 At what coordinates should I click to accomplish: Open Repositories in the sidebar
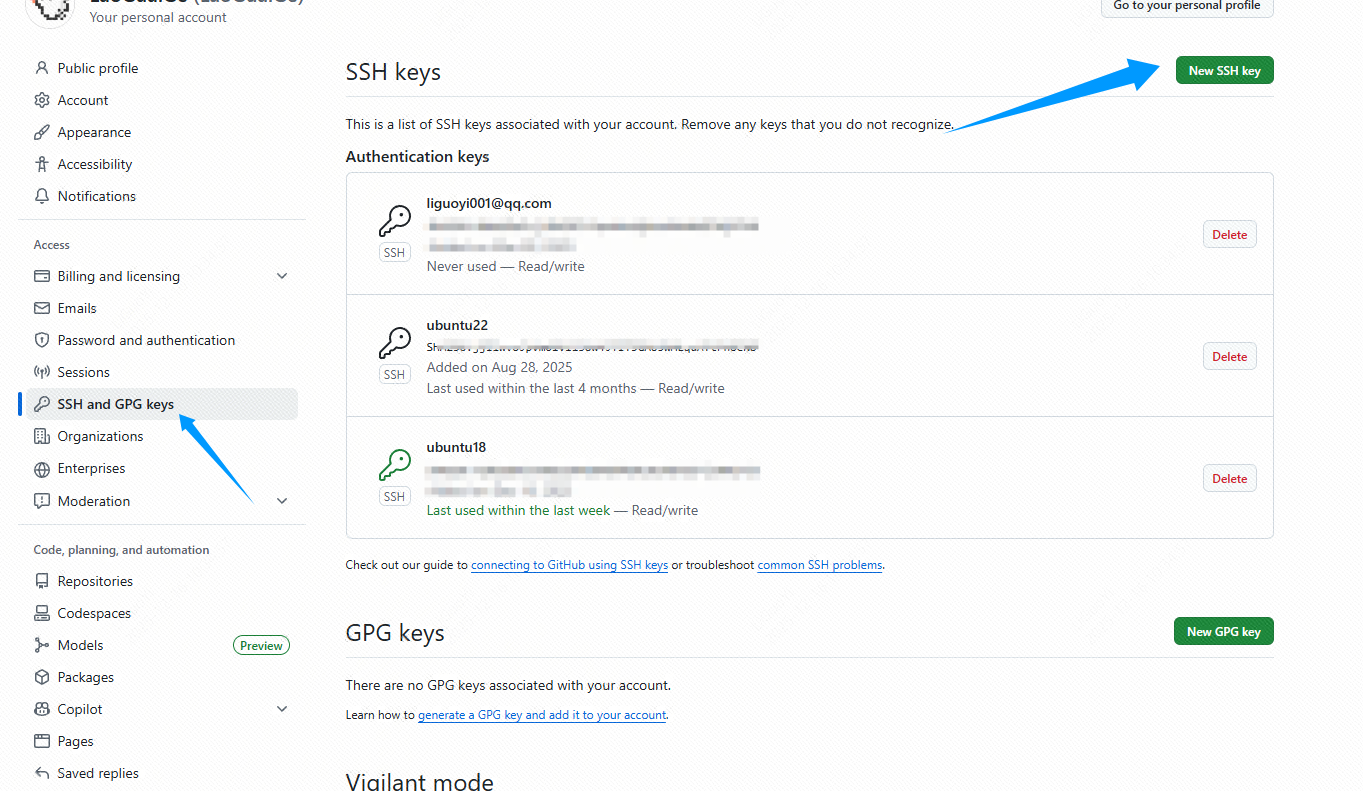click(x=95, y=581)
